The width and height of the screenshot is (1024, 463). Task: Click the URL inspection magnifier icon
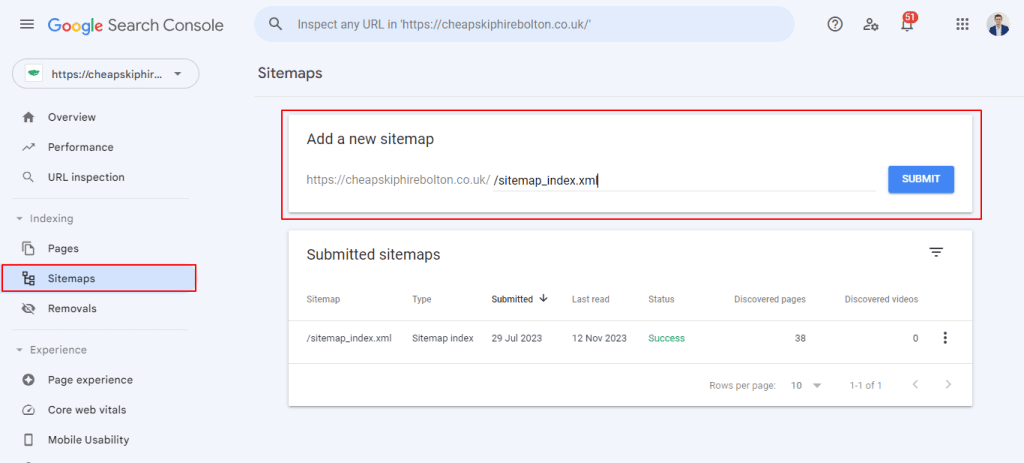point(28,178)
